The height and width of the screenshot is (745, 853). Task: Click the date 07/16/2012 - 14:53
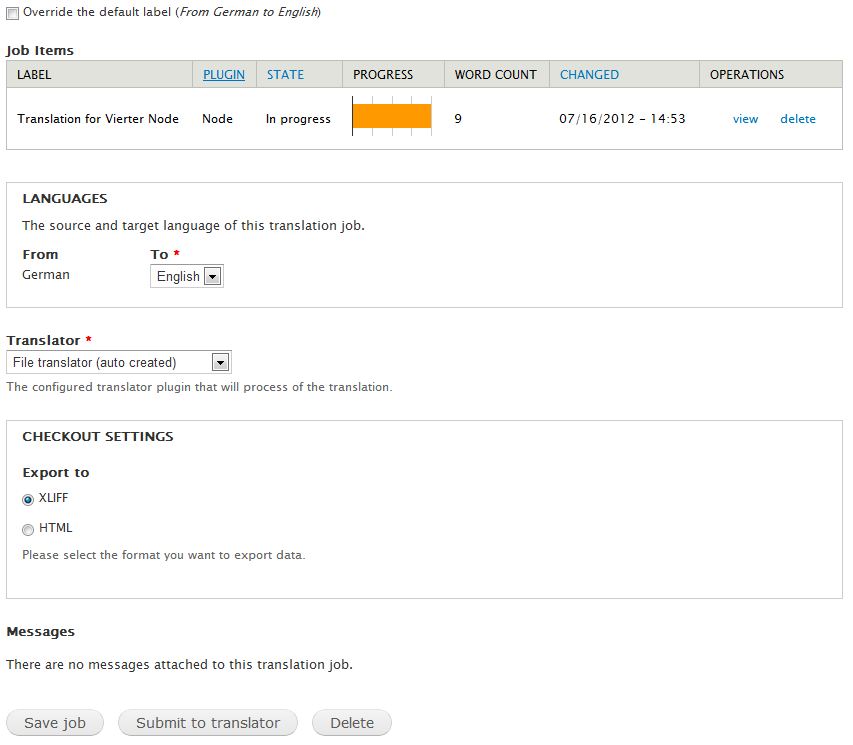pyautogui.click(x=622, y=119)
